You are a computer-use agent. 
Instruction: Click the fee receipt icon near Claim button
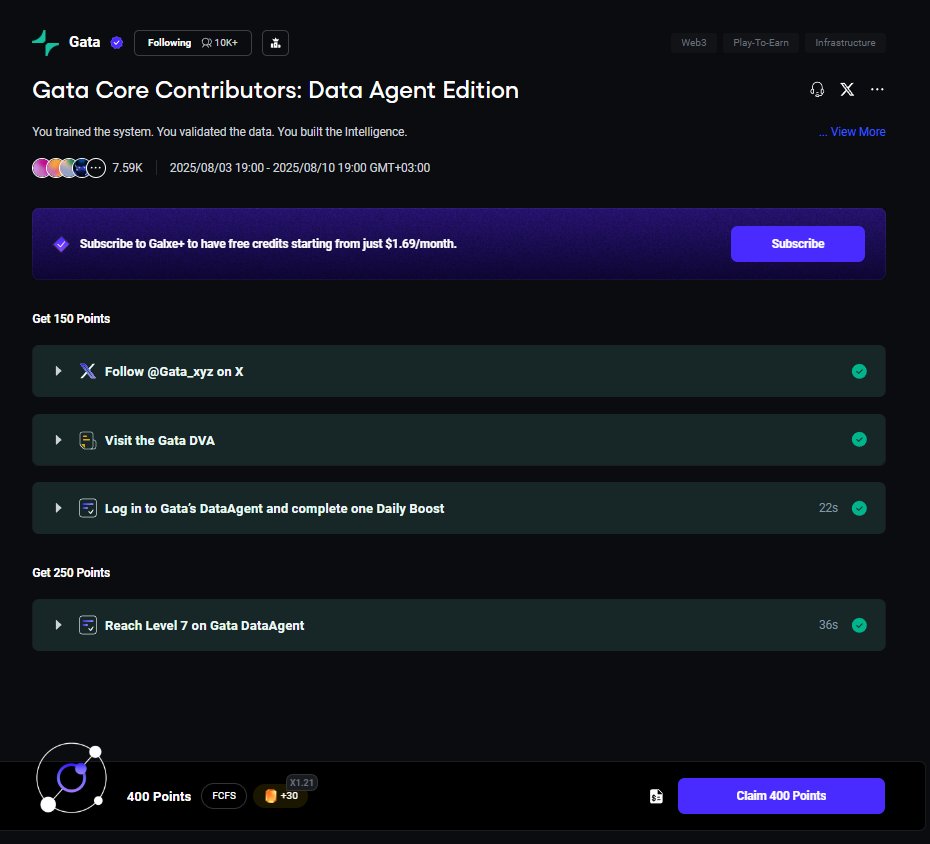pyautogui.click(x=655, y=796)
